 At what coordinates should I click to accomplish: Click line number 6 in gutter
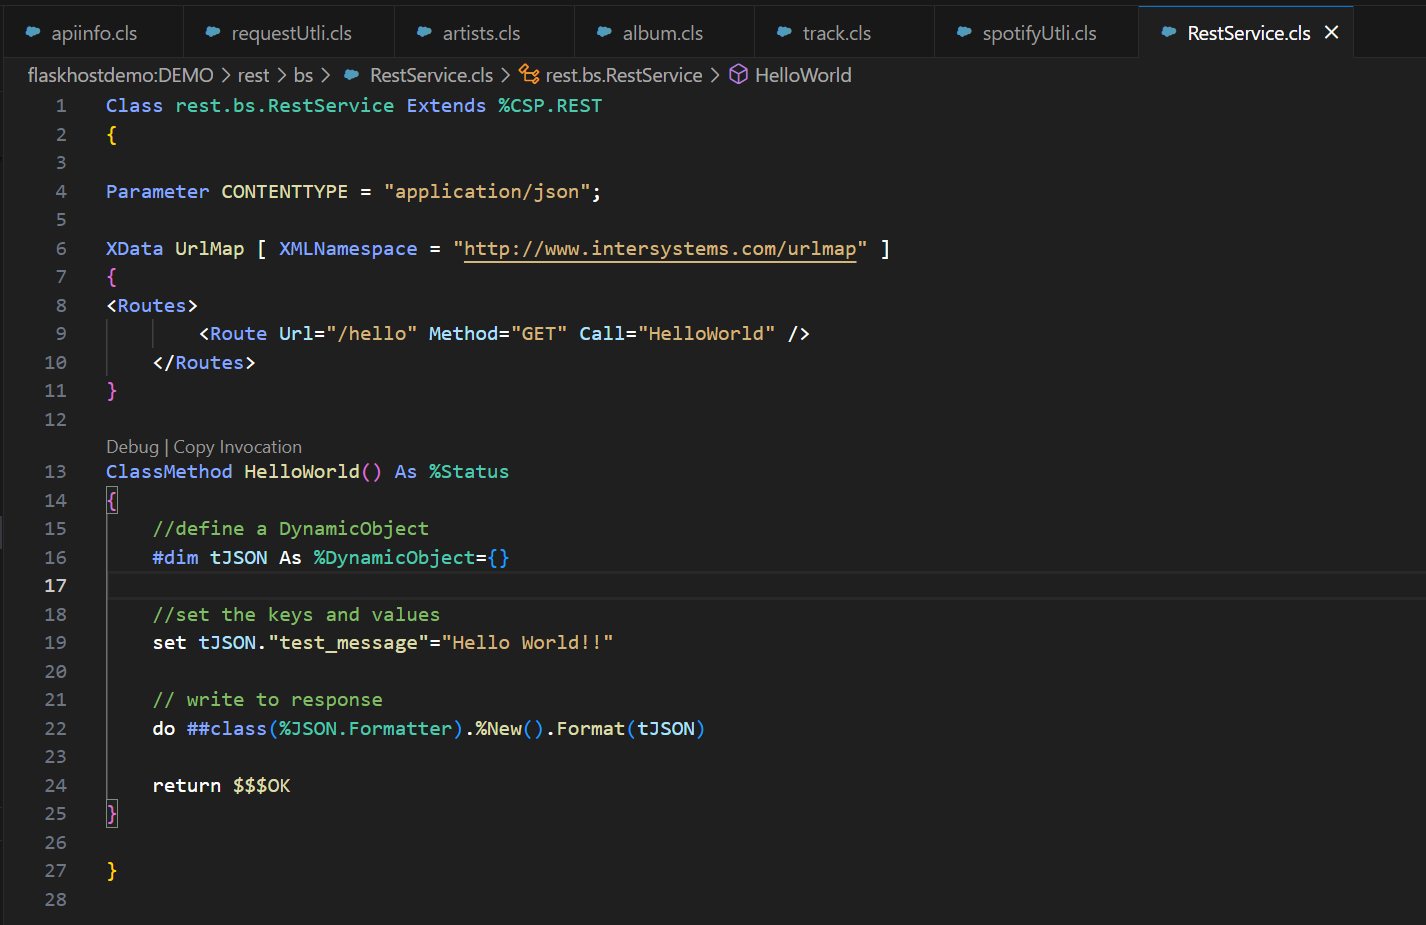[61, 248]
